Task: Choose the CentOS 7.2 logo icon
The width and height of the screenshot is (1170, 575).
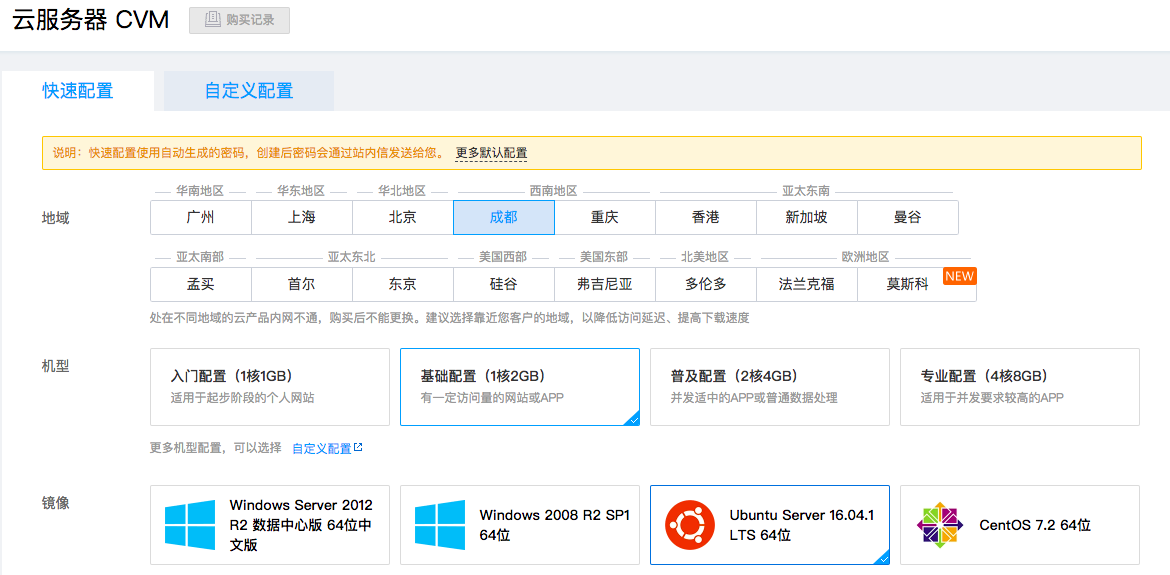Action: coord(940,525)
